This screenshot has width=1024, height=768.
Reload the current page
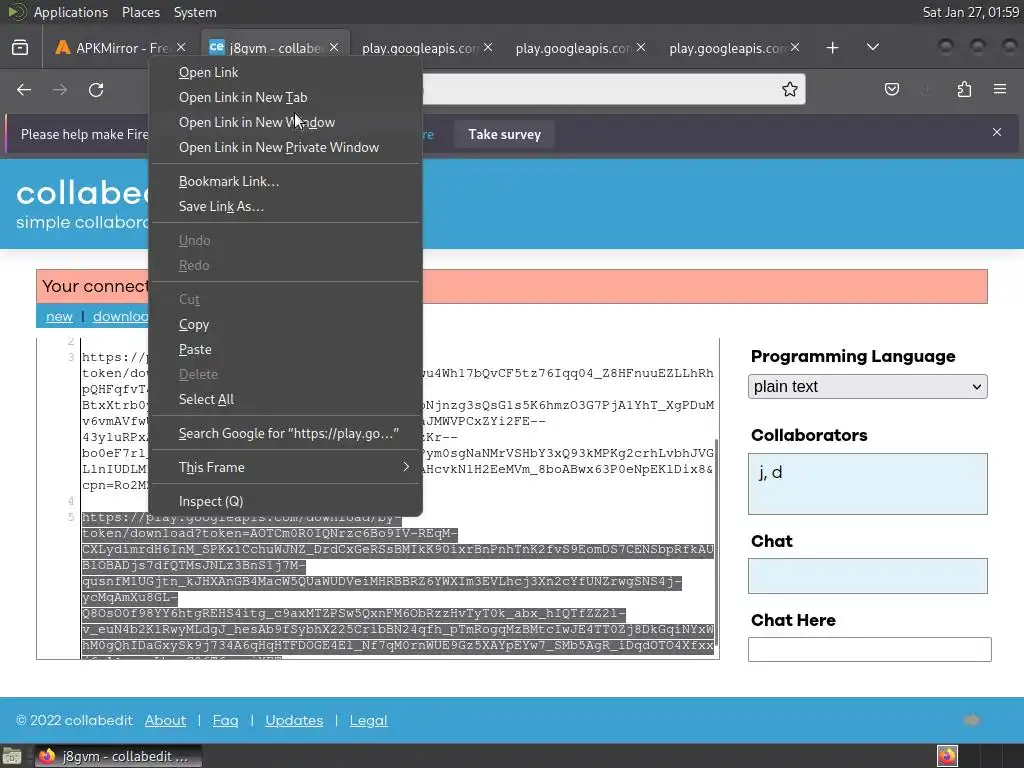pyautogui.click(x=96, y=89)
